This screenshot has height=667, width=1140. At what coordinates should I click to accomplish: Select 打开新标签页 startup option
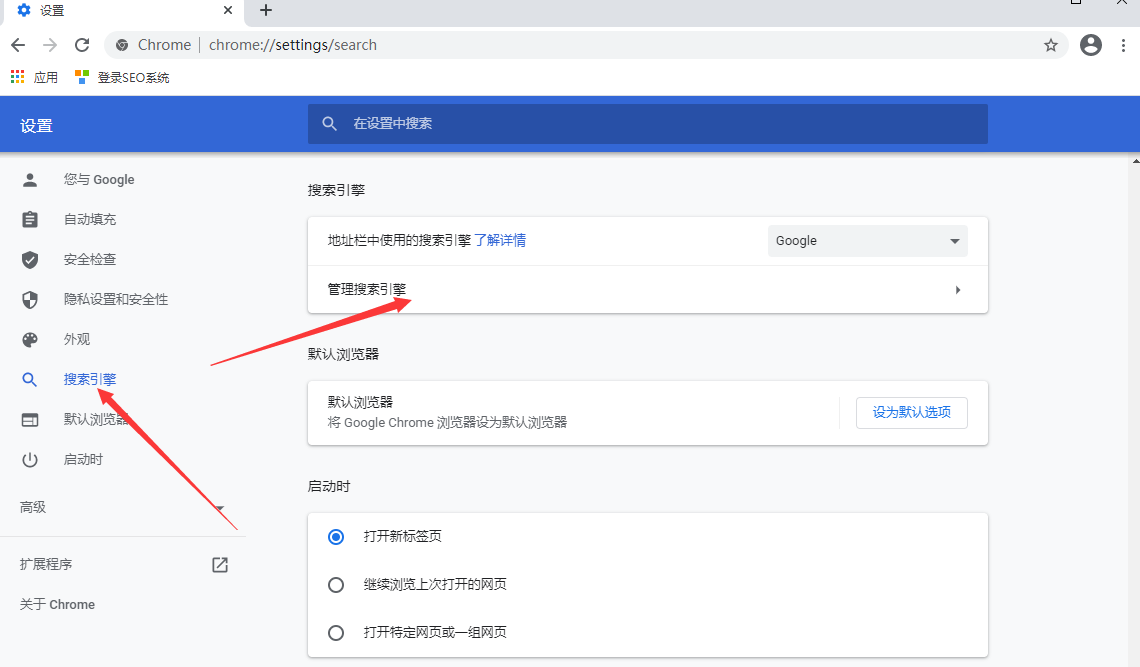(336, 536)
